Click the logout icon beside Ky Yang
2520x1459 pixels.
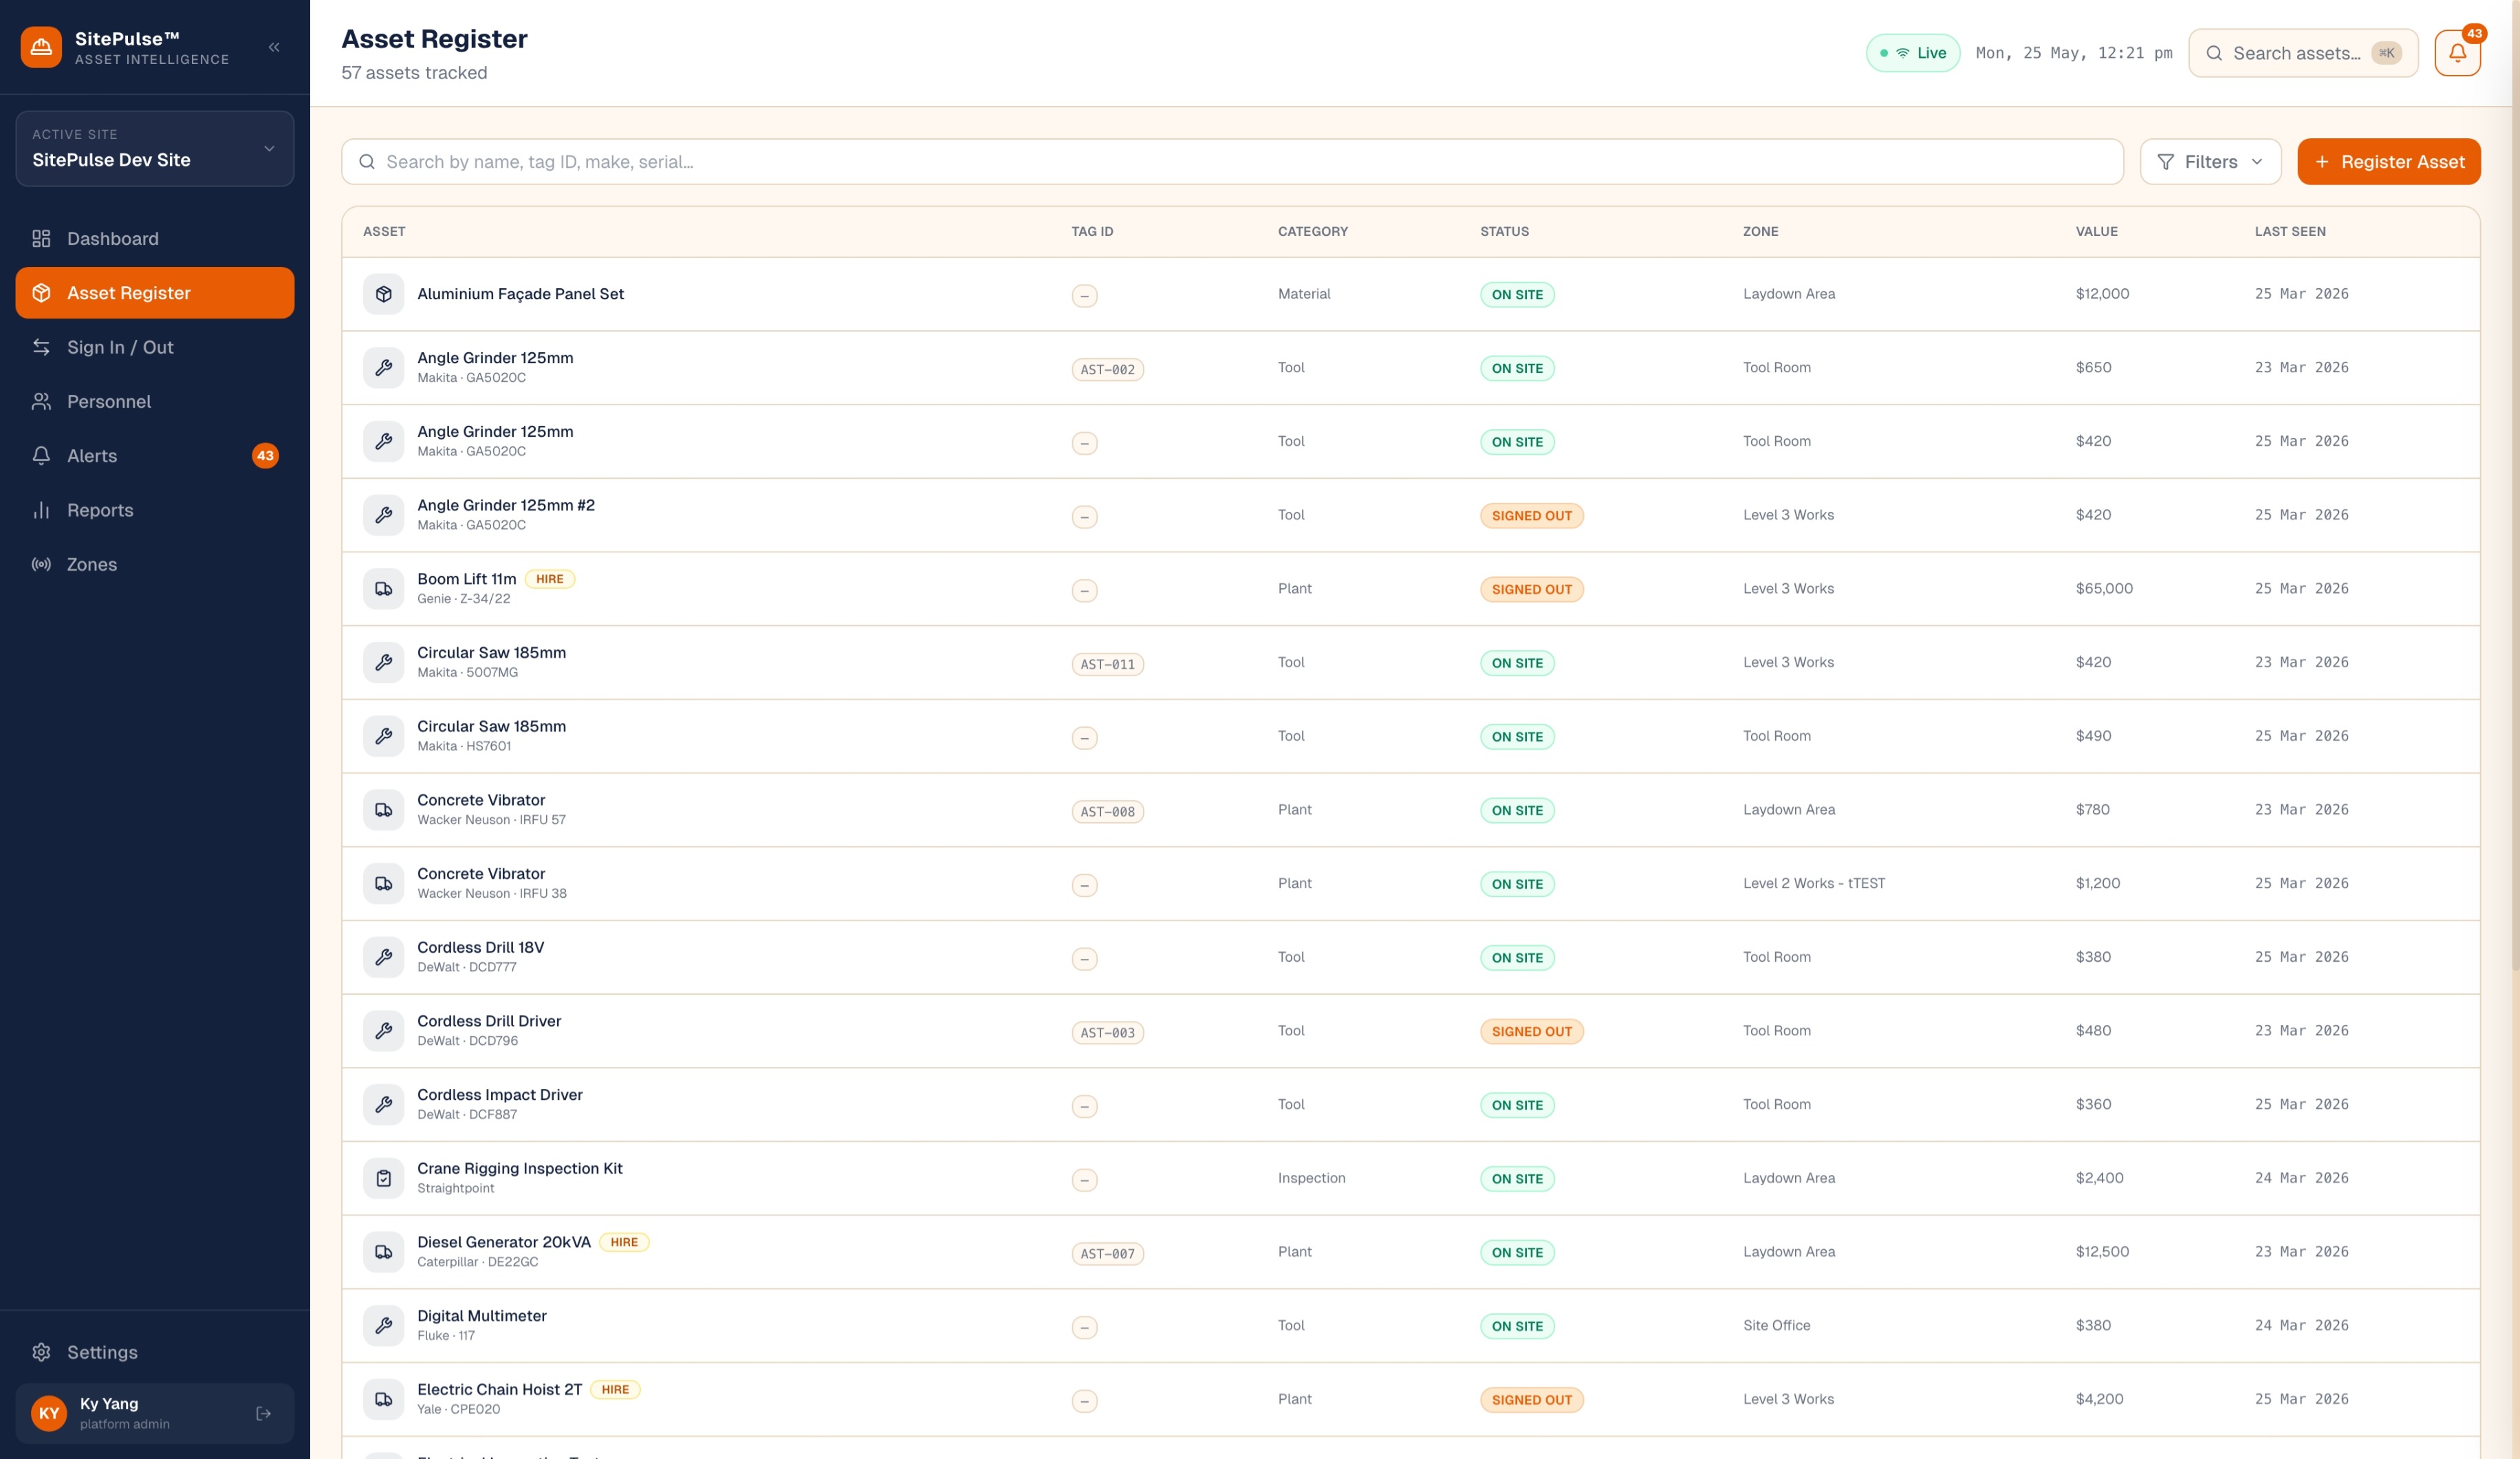(x=263, y=1413)
